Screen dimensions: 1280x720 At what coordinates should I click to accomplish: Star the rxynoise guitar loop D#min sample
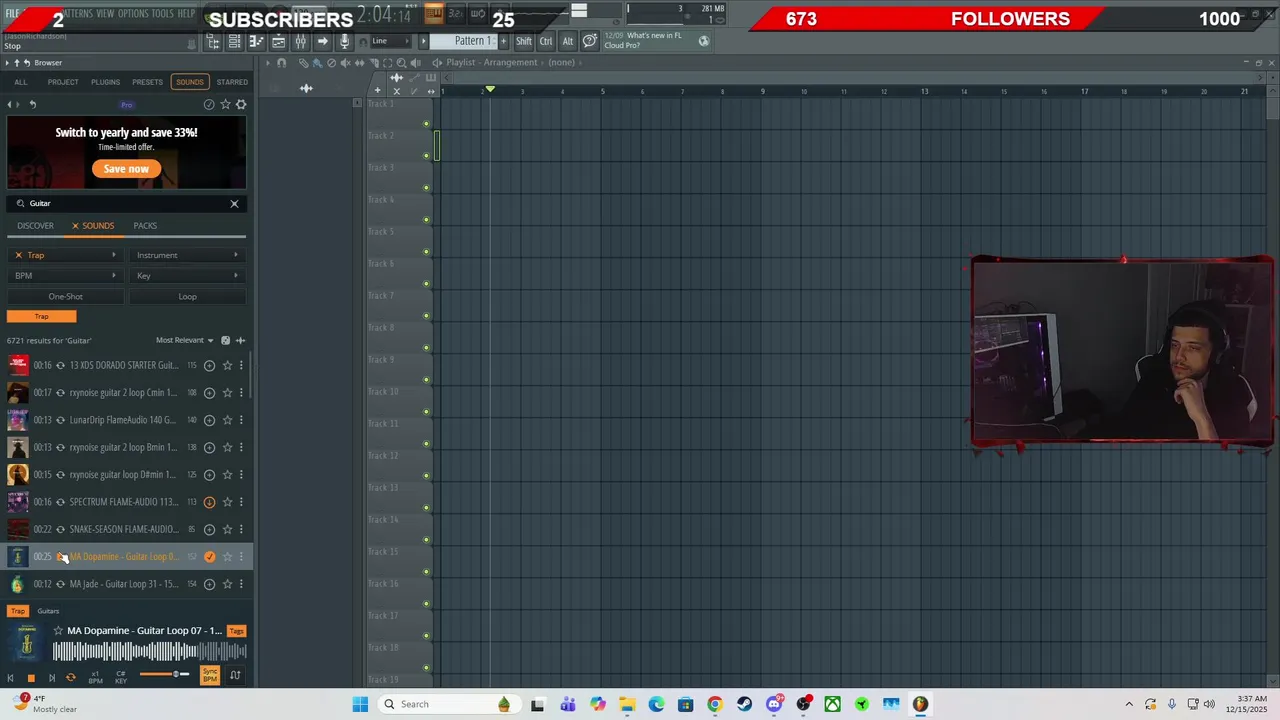click(x=227, y=475)
